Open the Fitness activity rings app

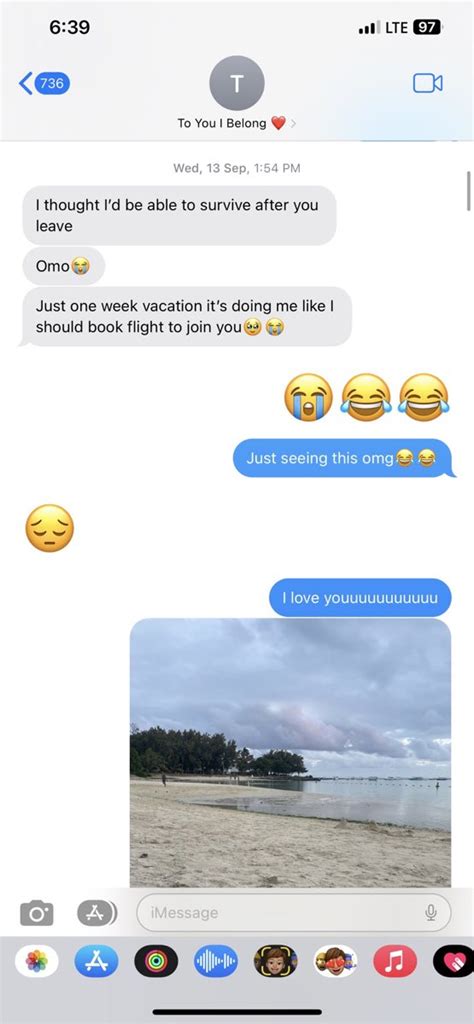pyautogui.click(x=156, y=961)
